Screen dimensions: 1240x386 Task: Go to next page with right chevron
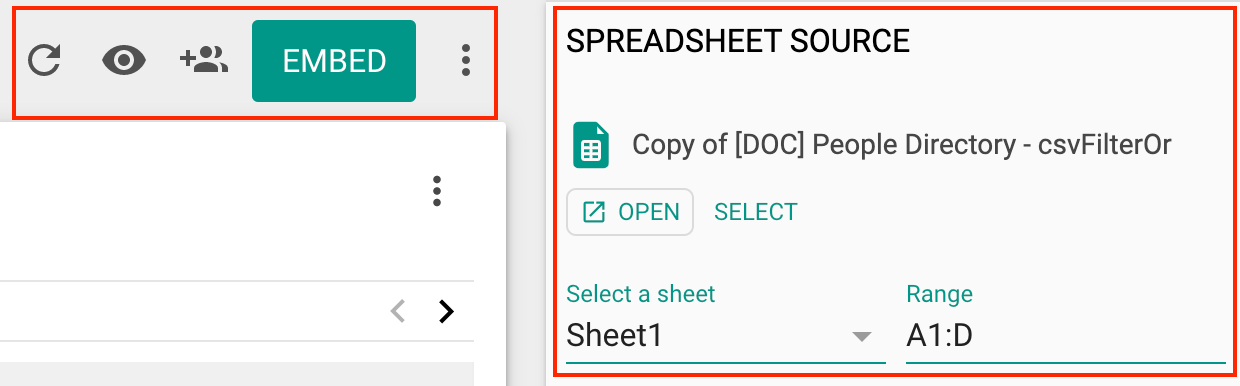pyautogui.click(x=447, y=312)
